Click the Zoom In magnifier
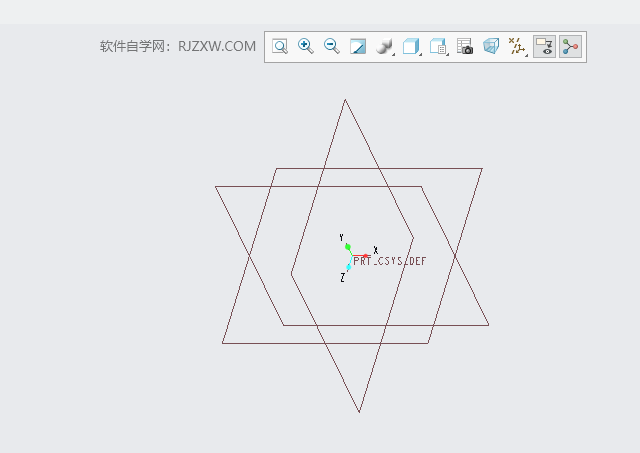 coord(306,46)
